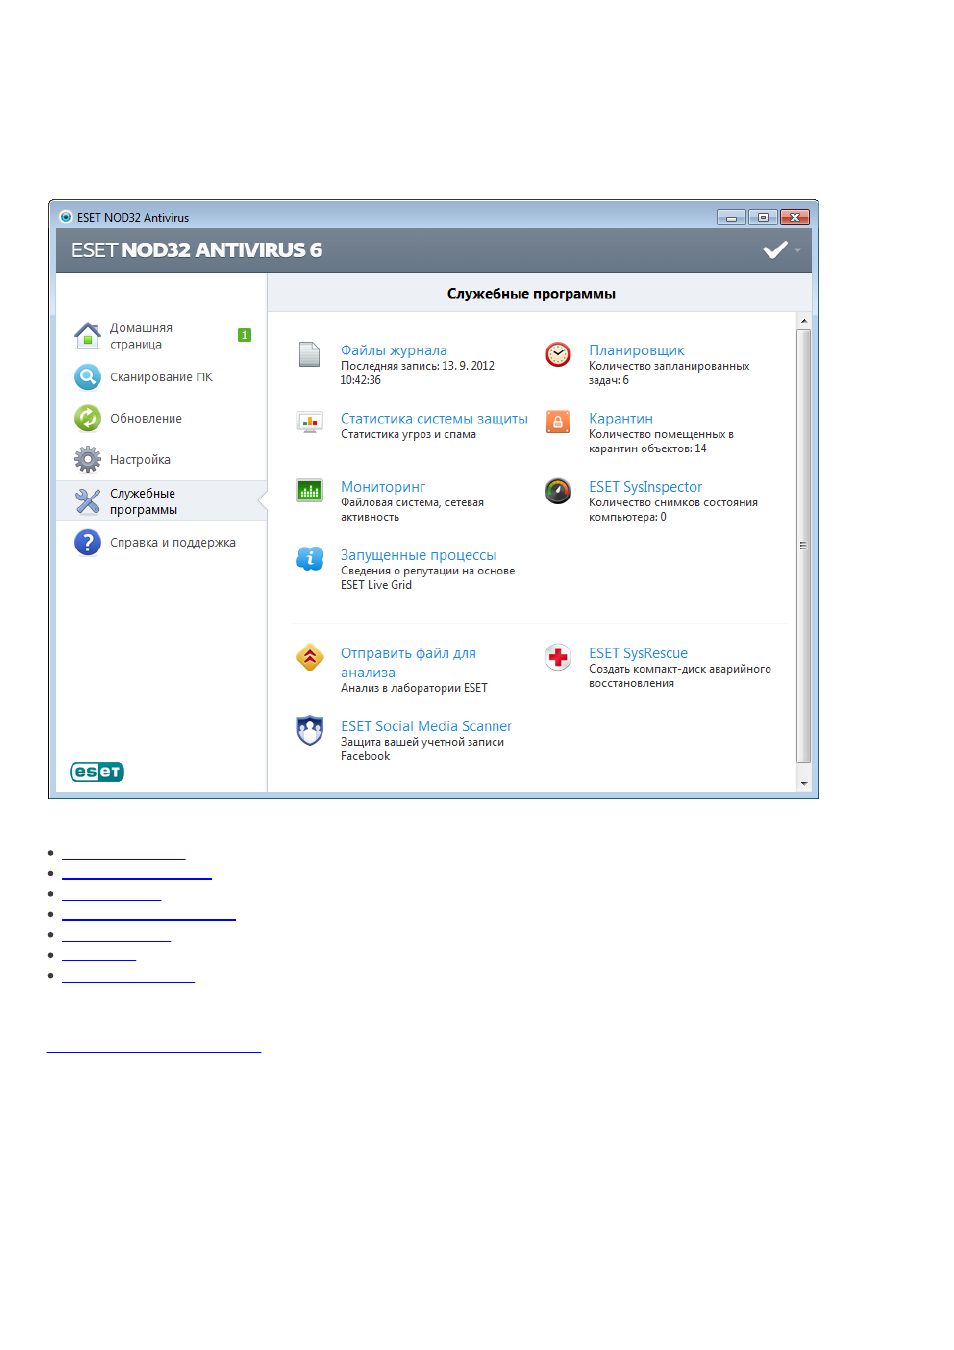Image resolution: width=954 pixels, height=1350 pixels.
Task: Click the gear icon for Настройка
Action: click(x=87, y=459)
